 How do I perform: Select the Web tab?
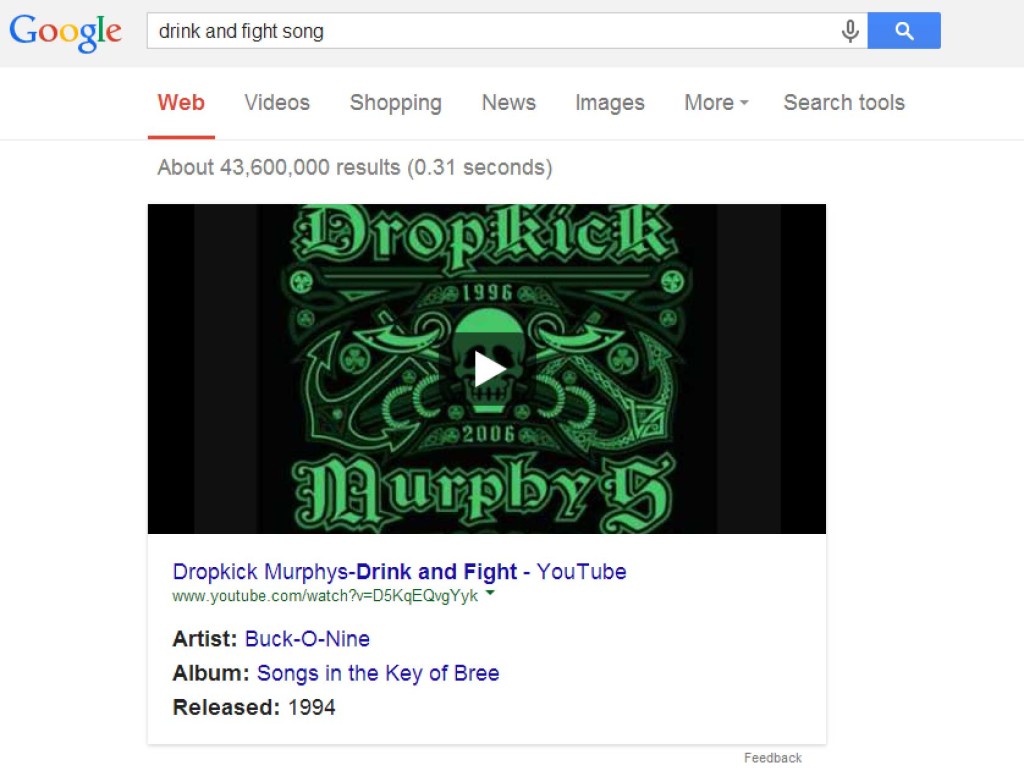click(181, 103)
